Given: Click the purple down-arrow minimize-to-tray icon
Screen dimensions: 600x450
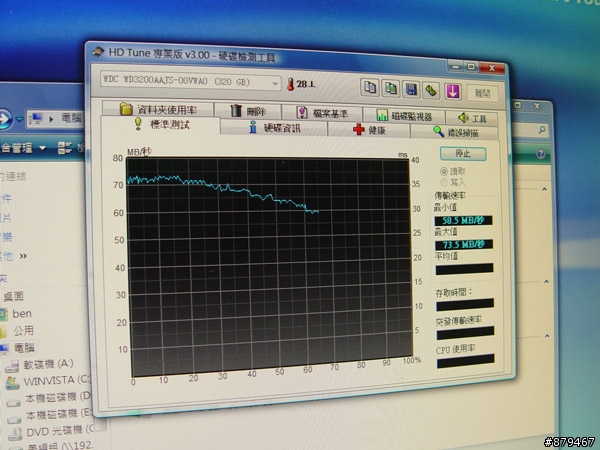Looking at the screenshot, I should pos(453,92).
